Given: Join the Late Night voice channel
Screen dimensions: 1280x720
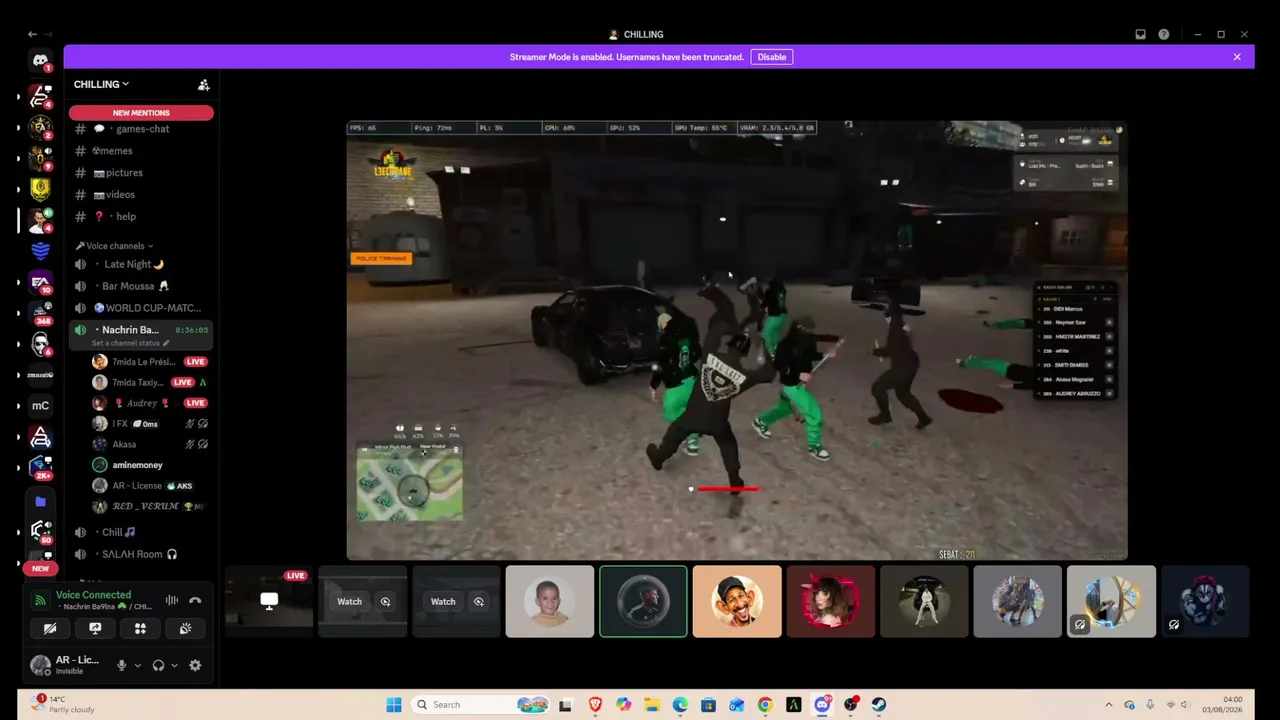Looking at the screenshot, I should 141,264.
